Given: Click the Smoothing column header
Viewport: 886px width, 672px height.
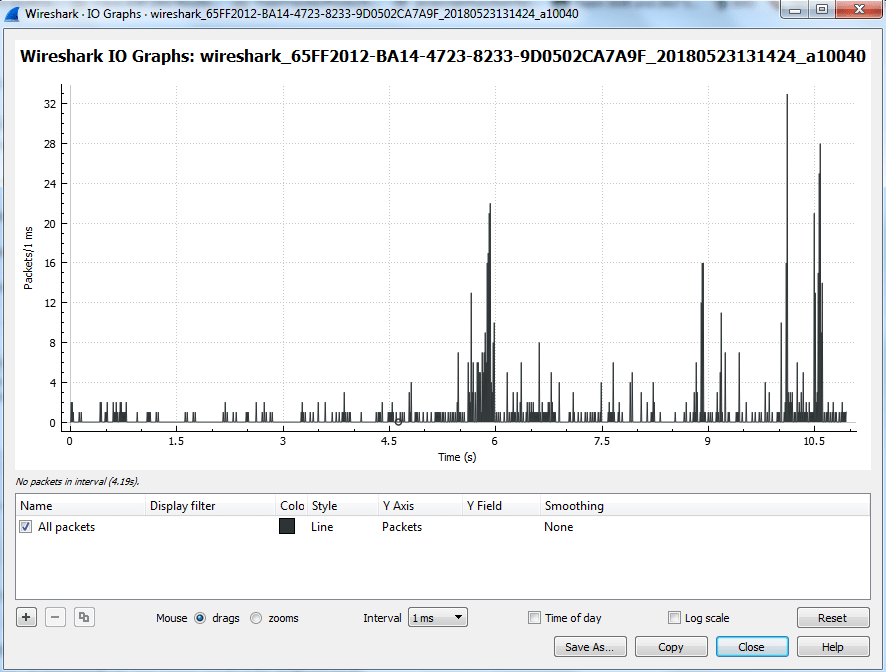Looking at the screenshot, I should click(x=705, y=506).
